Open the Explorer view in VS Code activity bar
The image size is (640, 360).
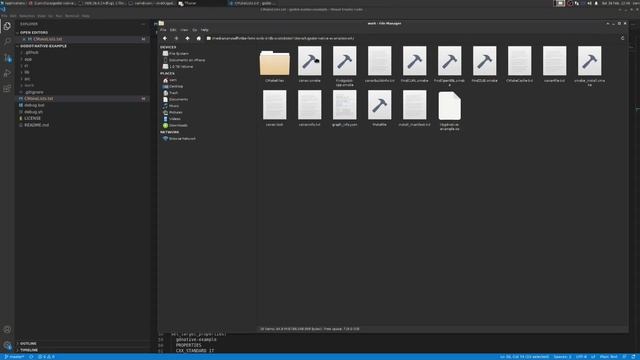pos(7,27)
